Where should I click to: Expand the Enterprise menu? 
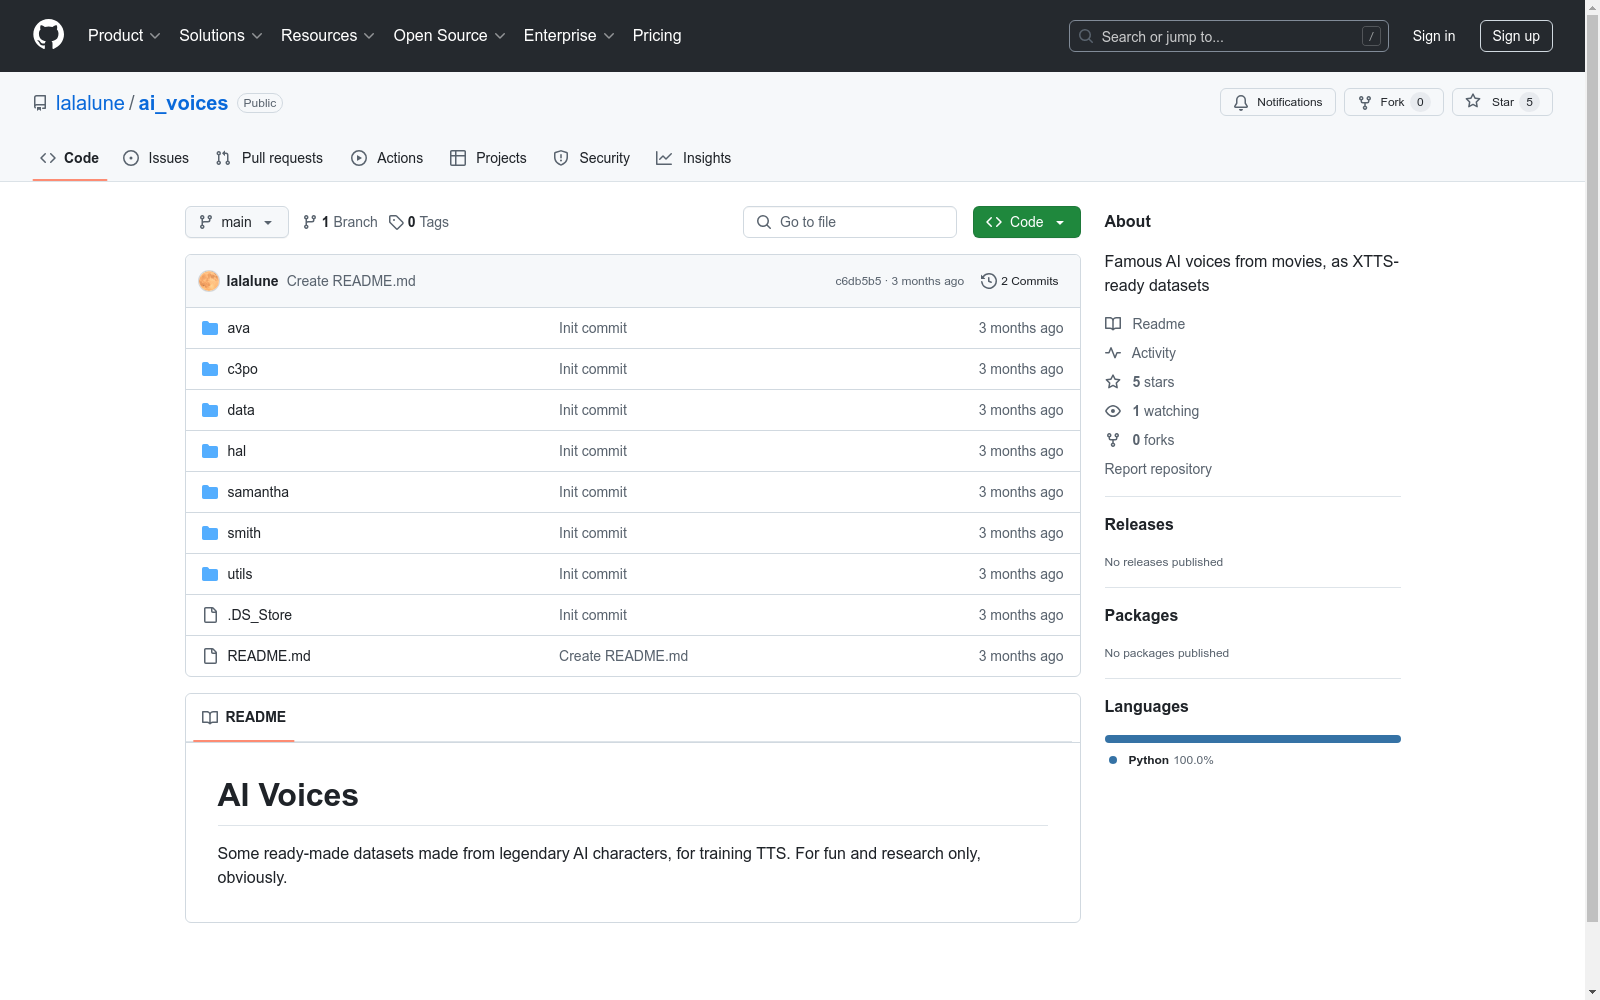click(569, 36)
